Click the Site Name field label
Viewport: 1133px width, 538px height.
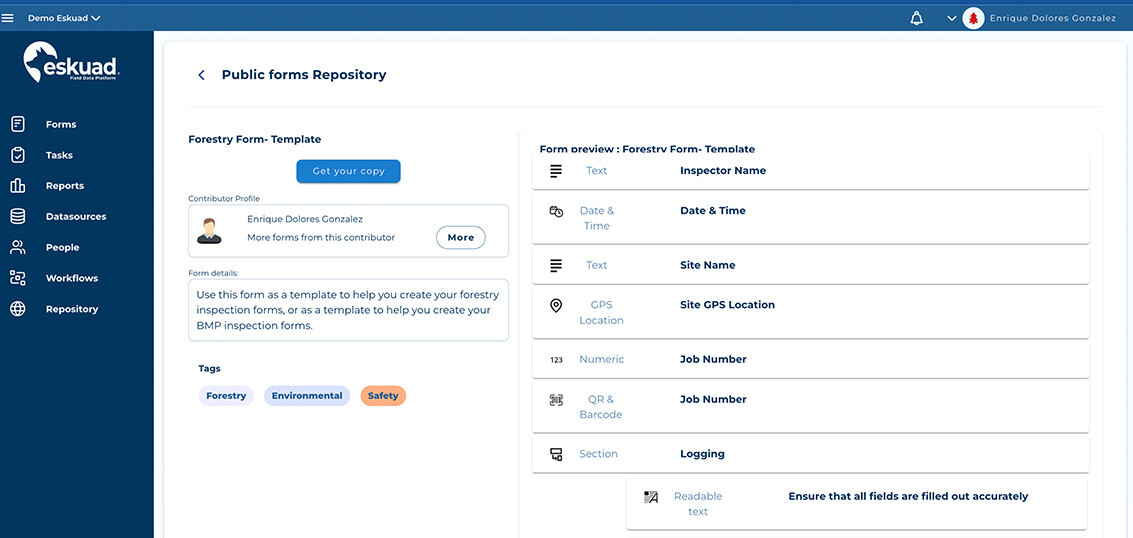pyautogui.click(x=707, y=265)
